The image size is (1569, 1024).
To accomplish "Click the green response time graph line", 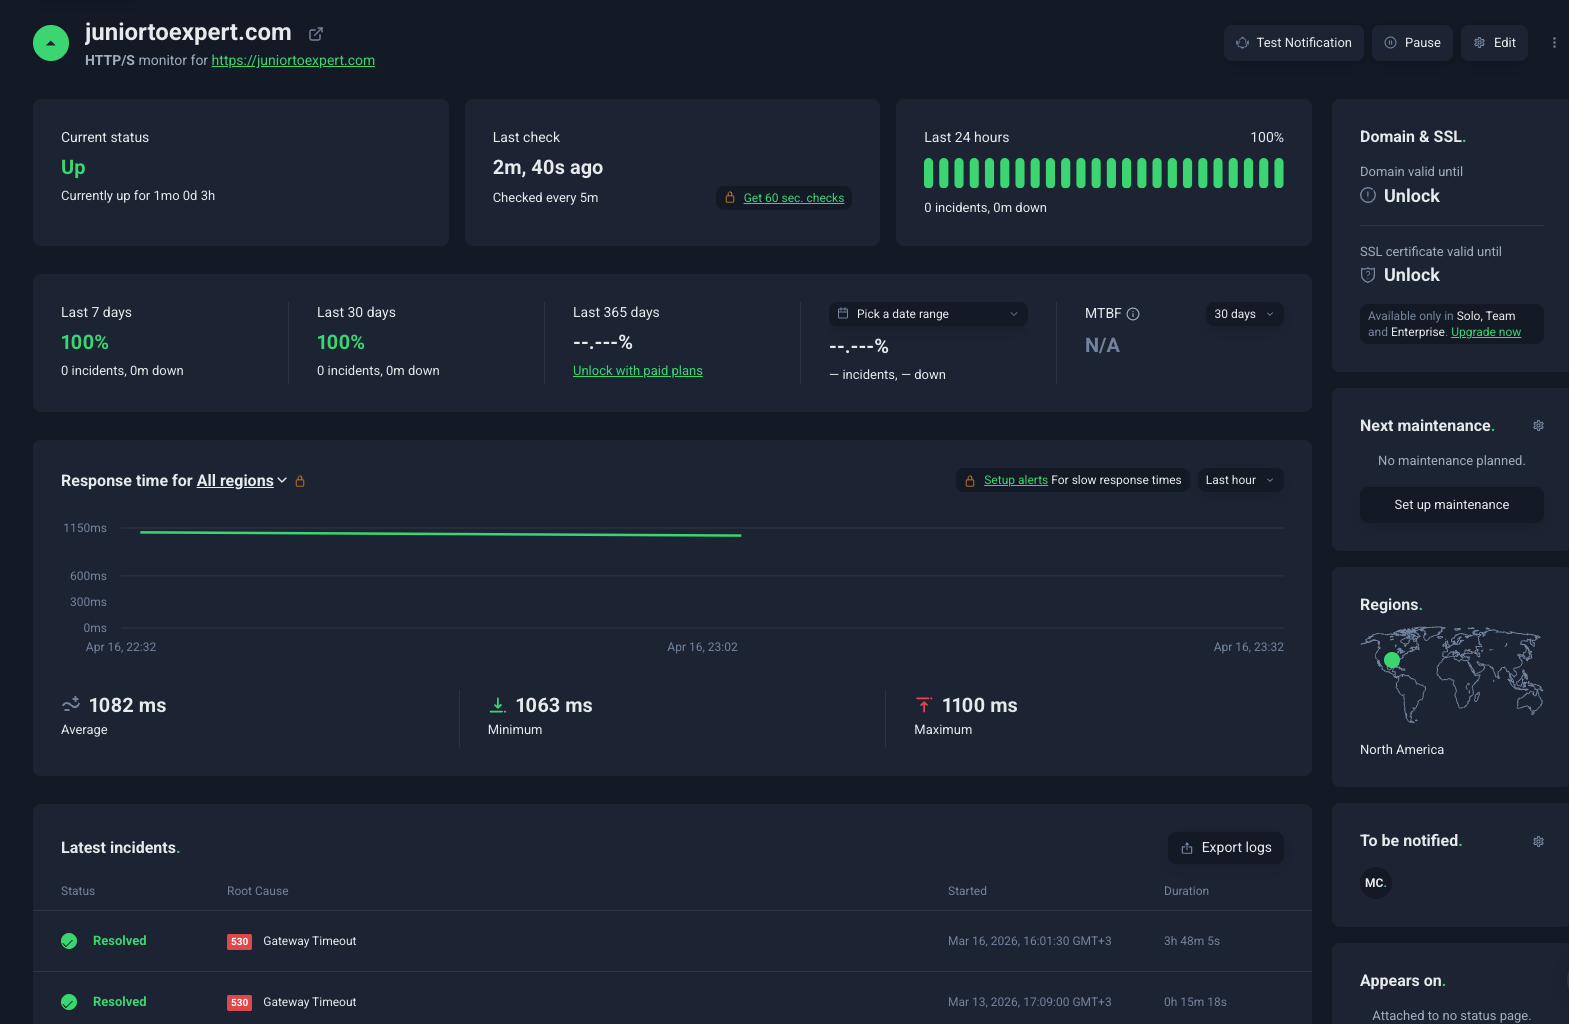I will point(440,534).
